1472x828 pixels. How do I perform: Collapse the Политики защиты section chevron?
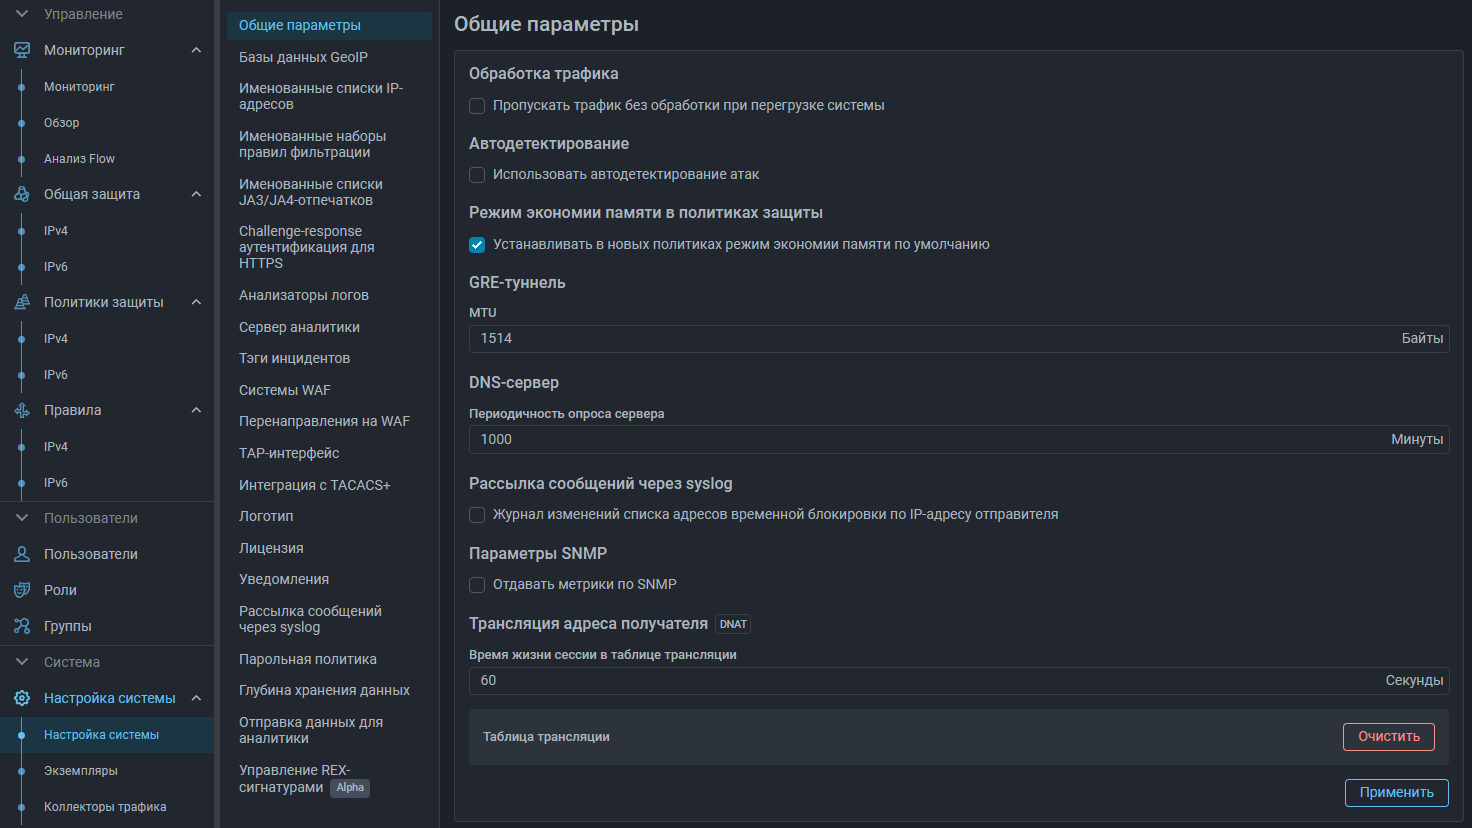tap(196, 302)
